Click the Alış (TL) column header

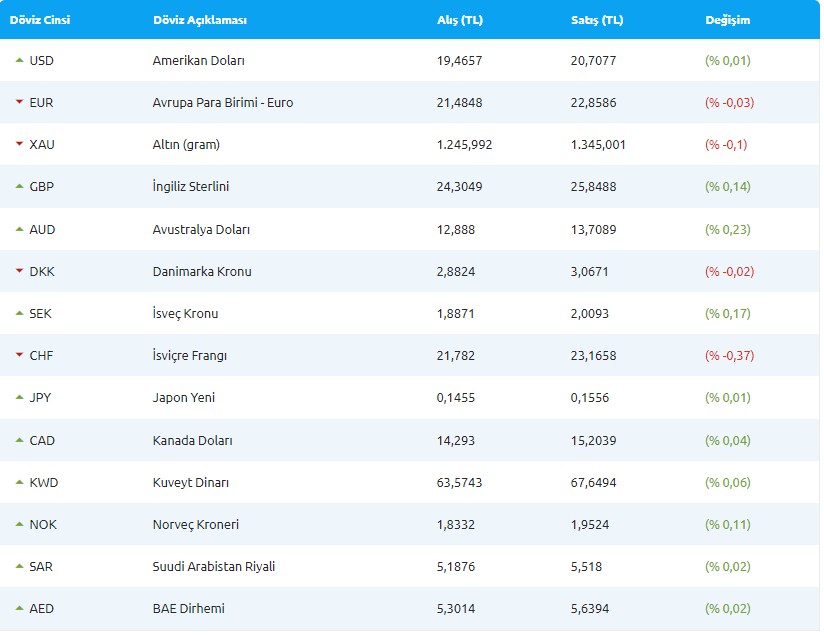[460, 20]
